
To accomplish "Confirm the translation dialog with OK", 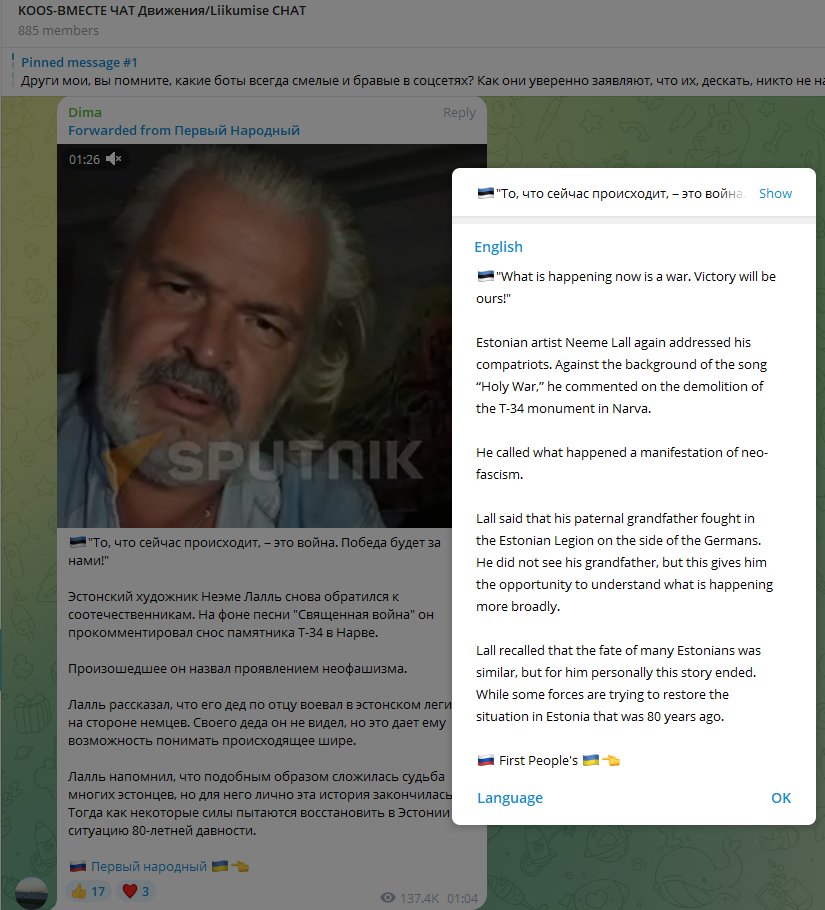I will [781, 798].
